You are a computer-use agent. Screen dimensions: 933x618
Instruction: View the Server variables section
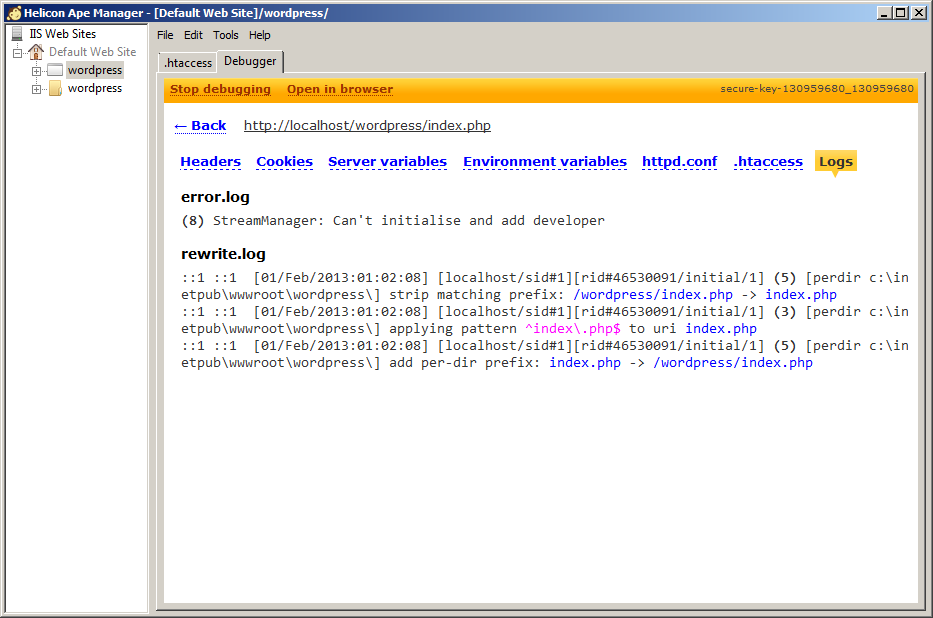(x=387, y=162)
